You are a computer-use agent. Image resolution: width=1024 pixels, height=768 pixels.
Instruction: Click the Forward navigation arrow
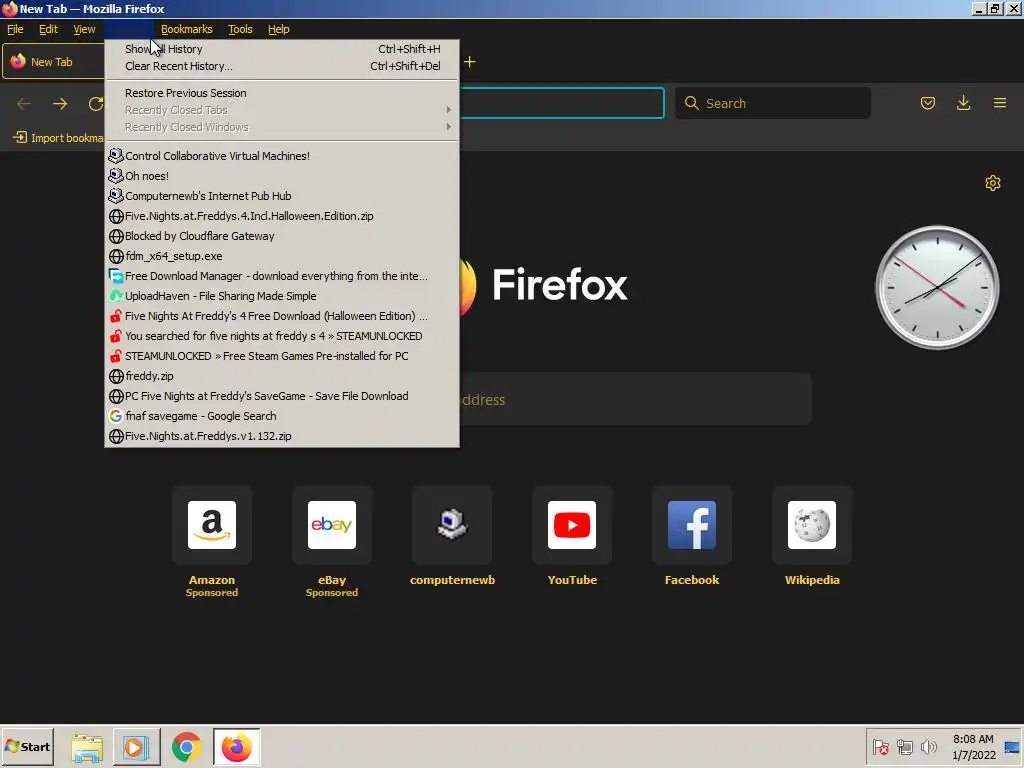(x=60, y=103)
